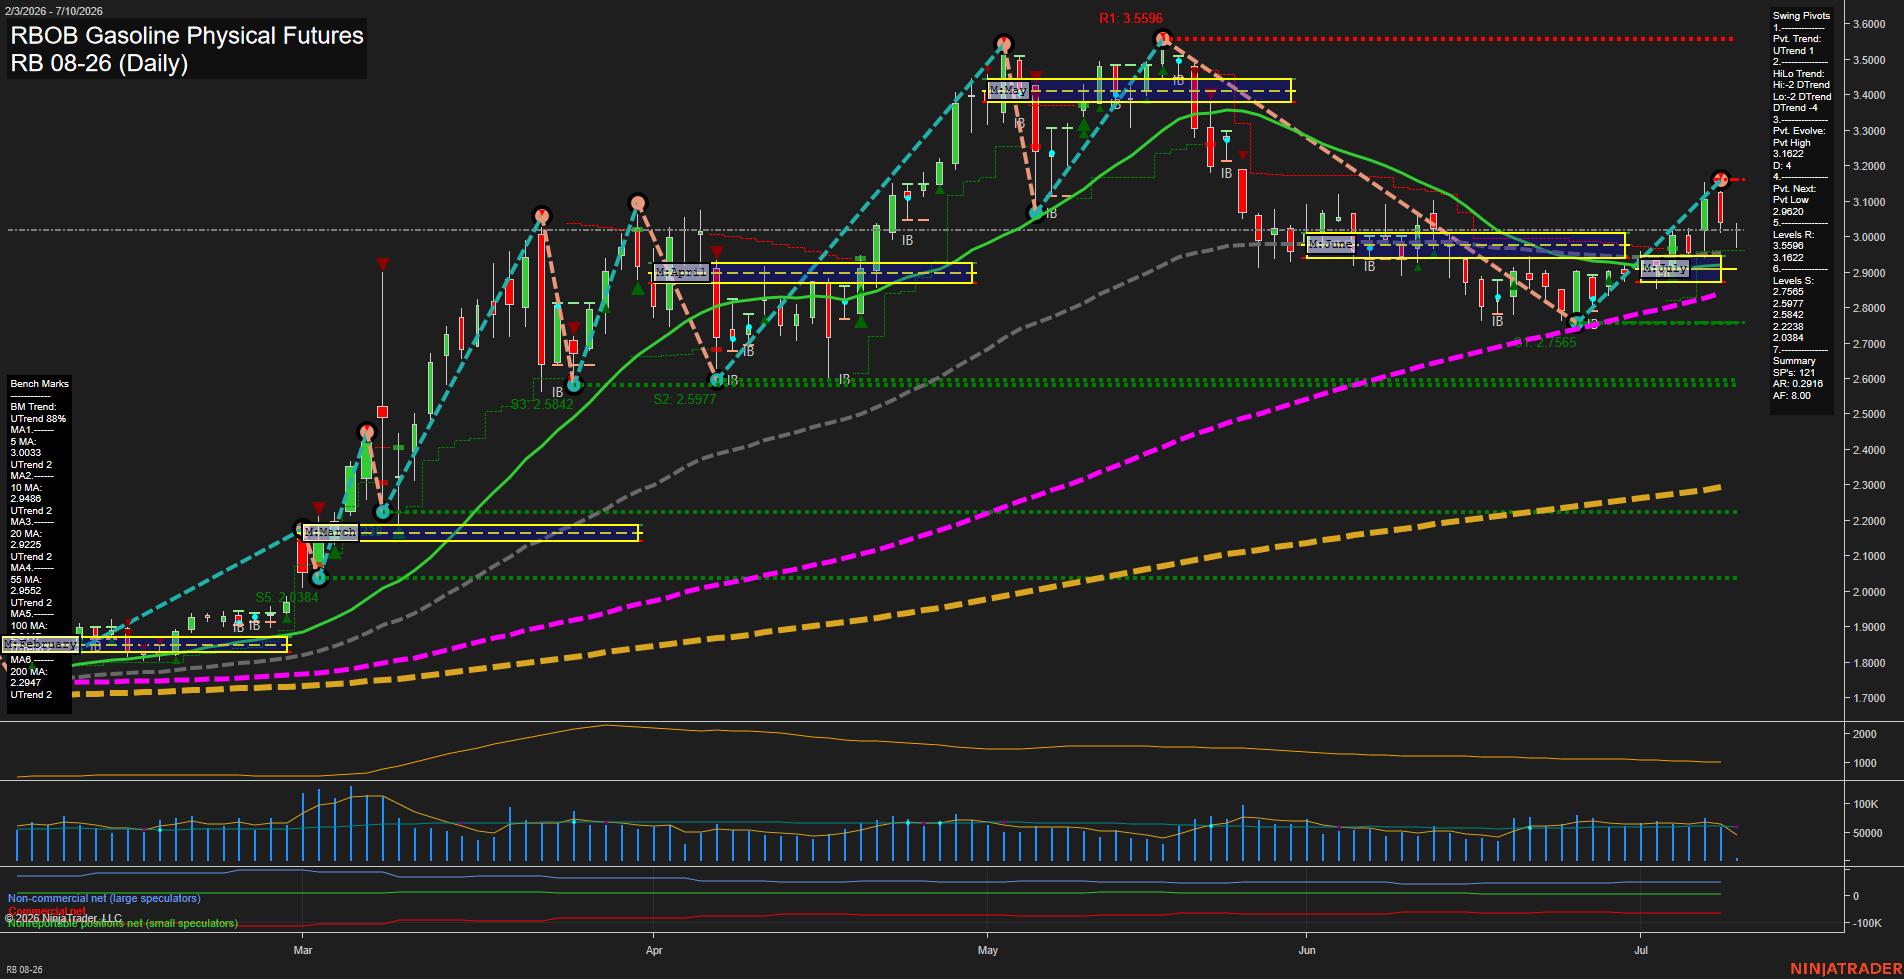Open the M:May monthly range label
Image resolution: width=1904 pixels, height=979 pixels.
(1008, 90)
